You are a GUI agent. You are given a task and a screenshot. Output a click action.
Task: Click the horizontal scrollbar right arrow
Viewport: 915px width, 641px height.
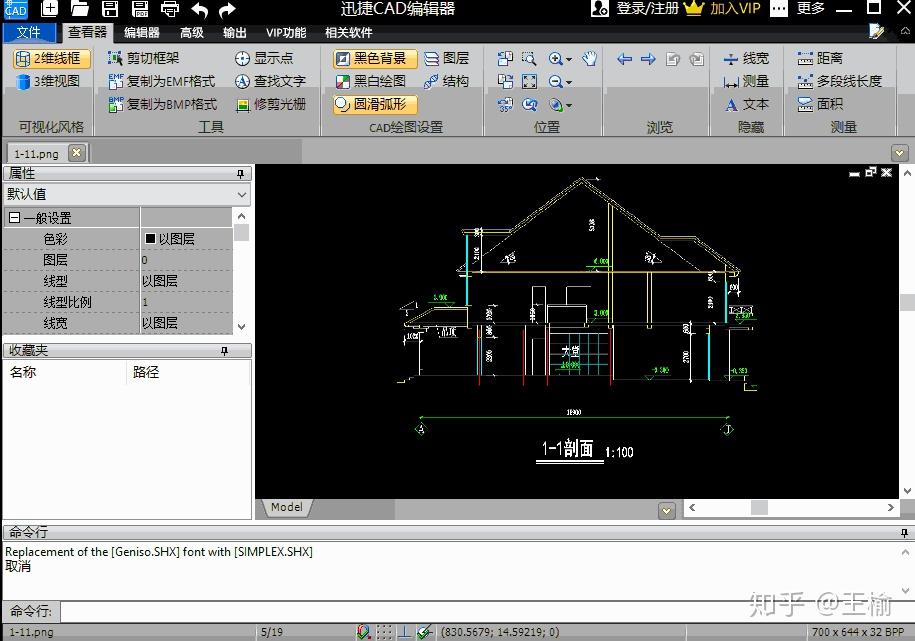(890, 507)
